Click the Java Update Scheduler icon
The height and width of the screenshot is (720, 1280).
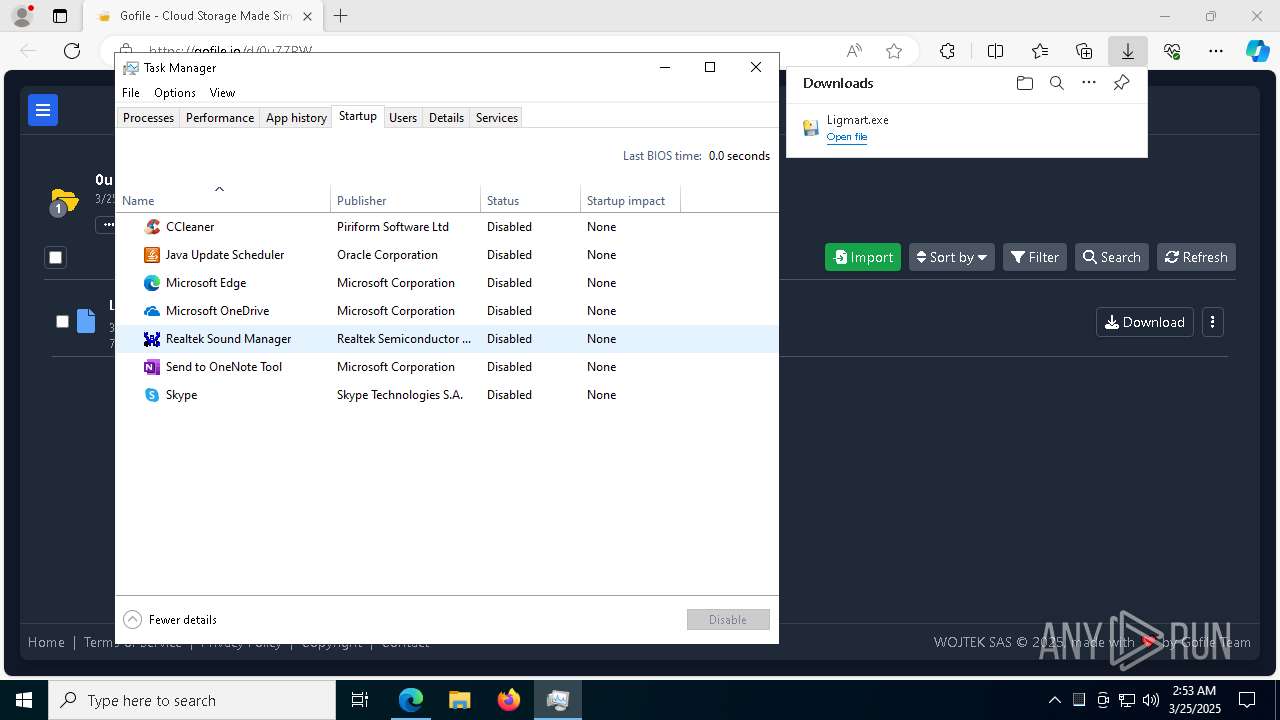(152, 255)
